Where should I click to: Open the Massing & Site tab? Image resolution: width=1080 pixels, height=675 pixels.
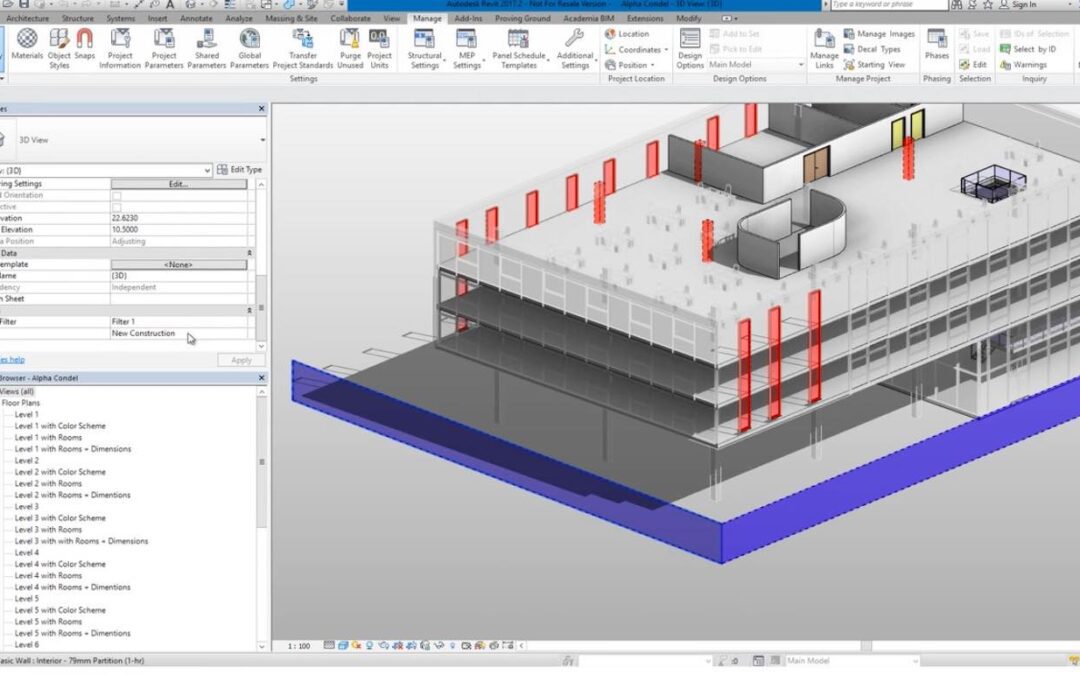pyautogui.click(x=291, y=19)
